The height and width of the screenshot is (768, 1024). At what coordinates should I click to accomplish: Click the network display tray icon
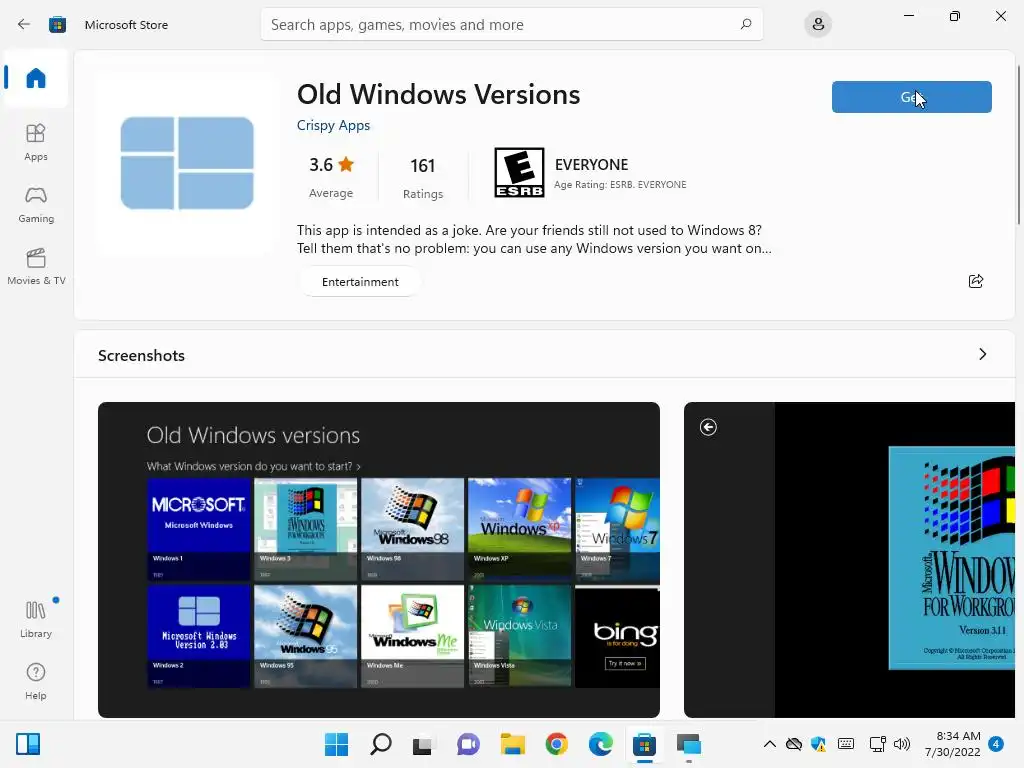877,744
